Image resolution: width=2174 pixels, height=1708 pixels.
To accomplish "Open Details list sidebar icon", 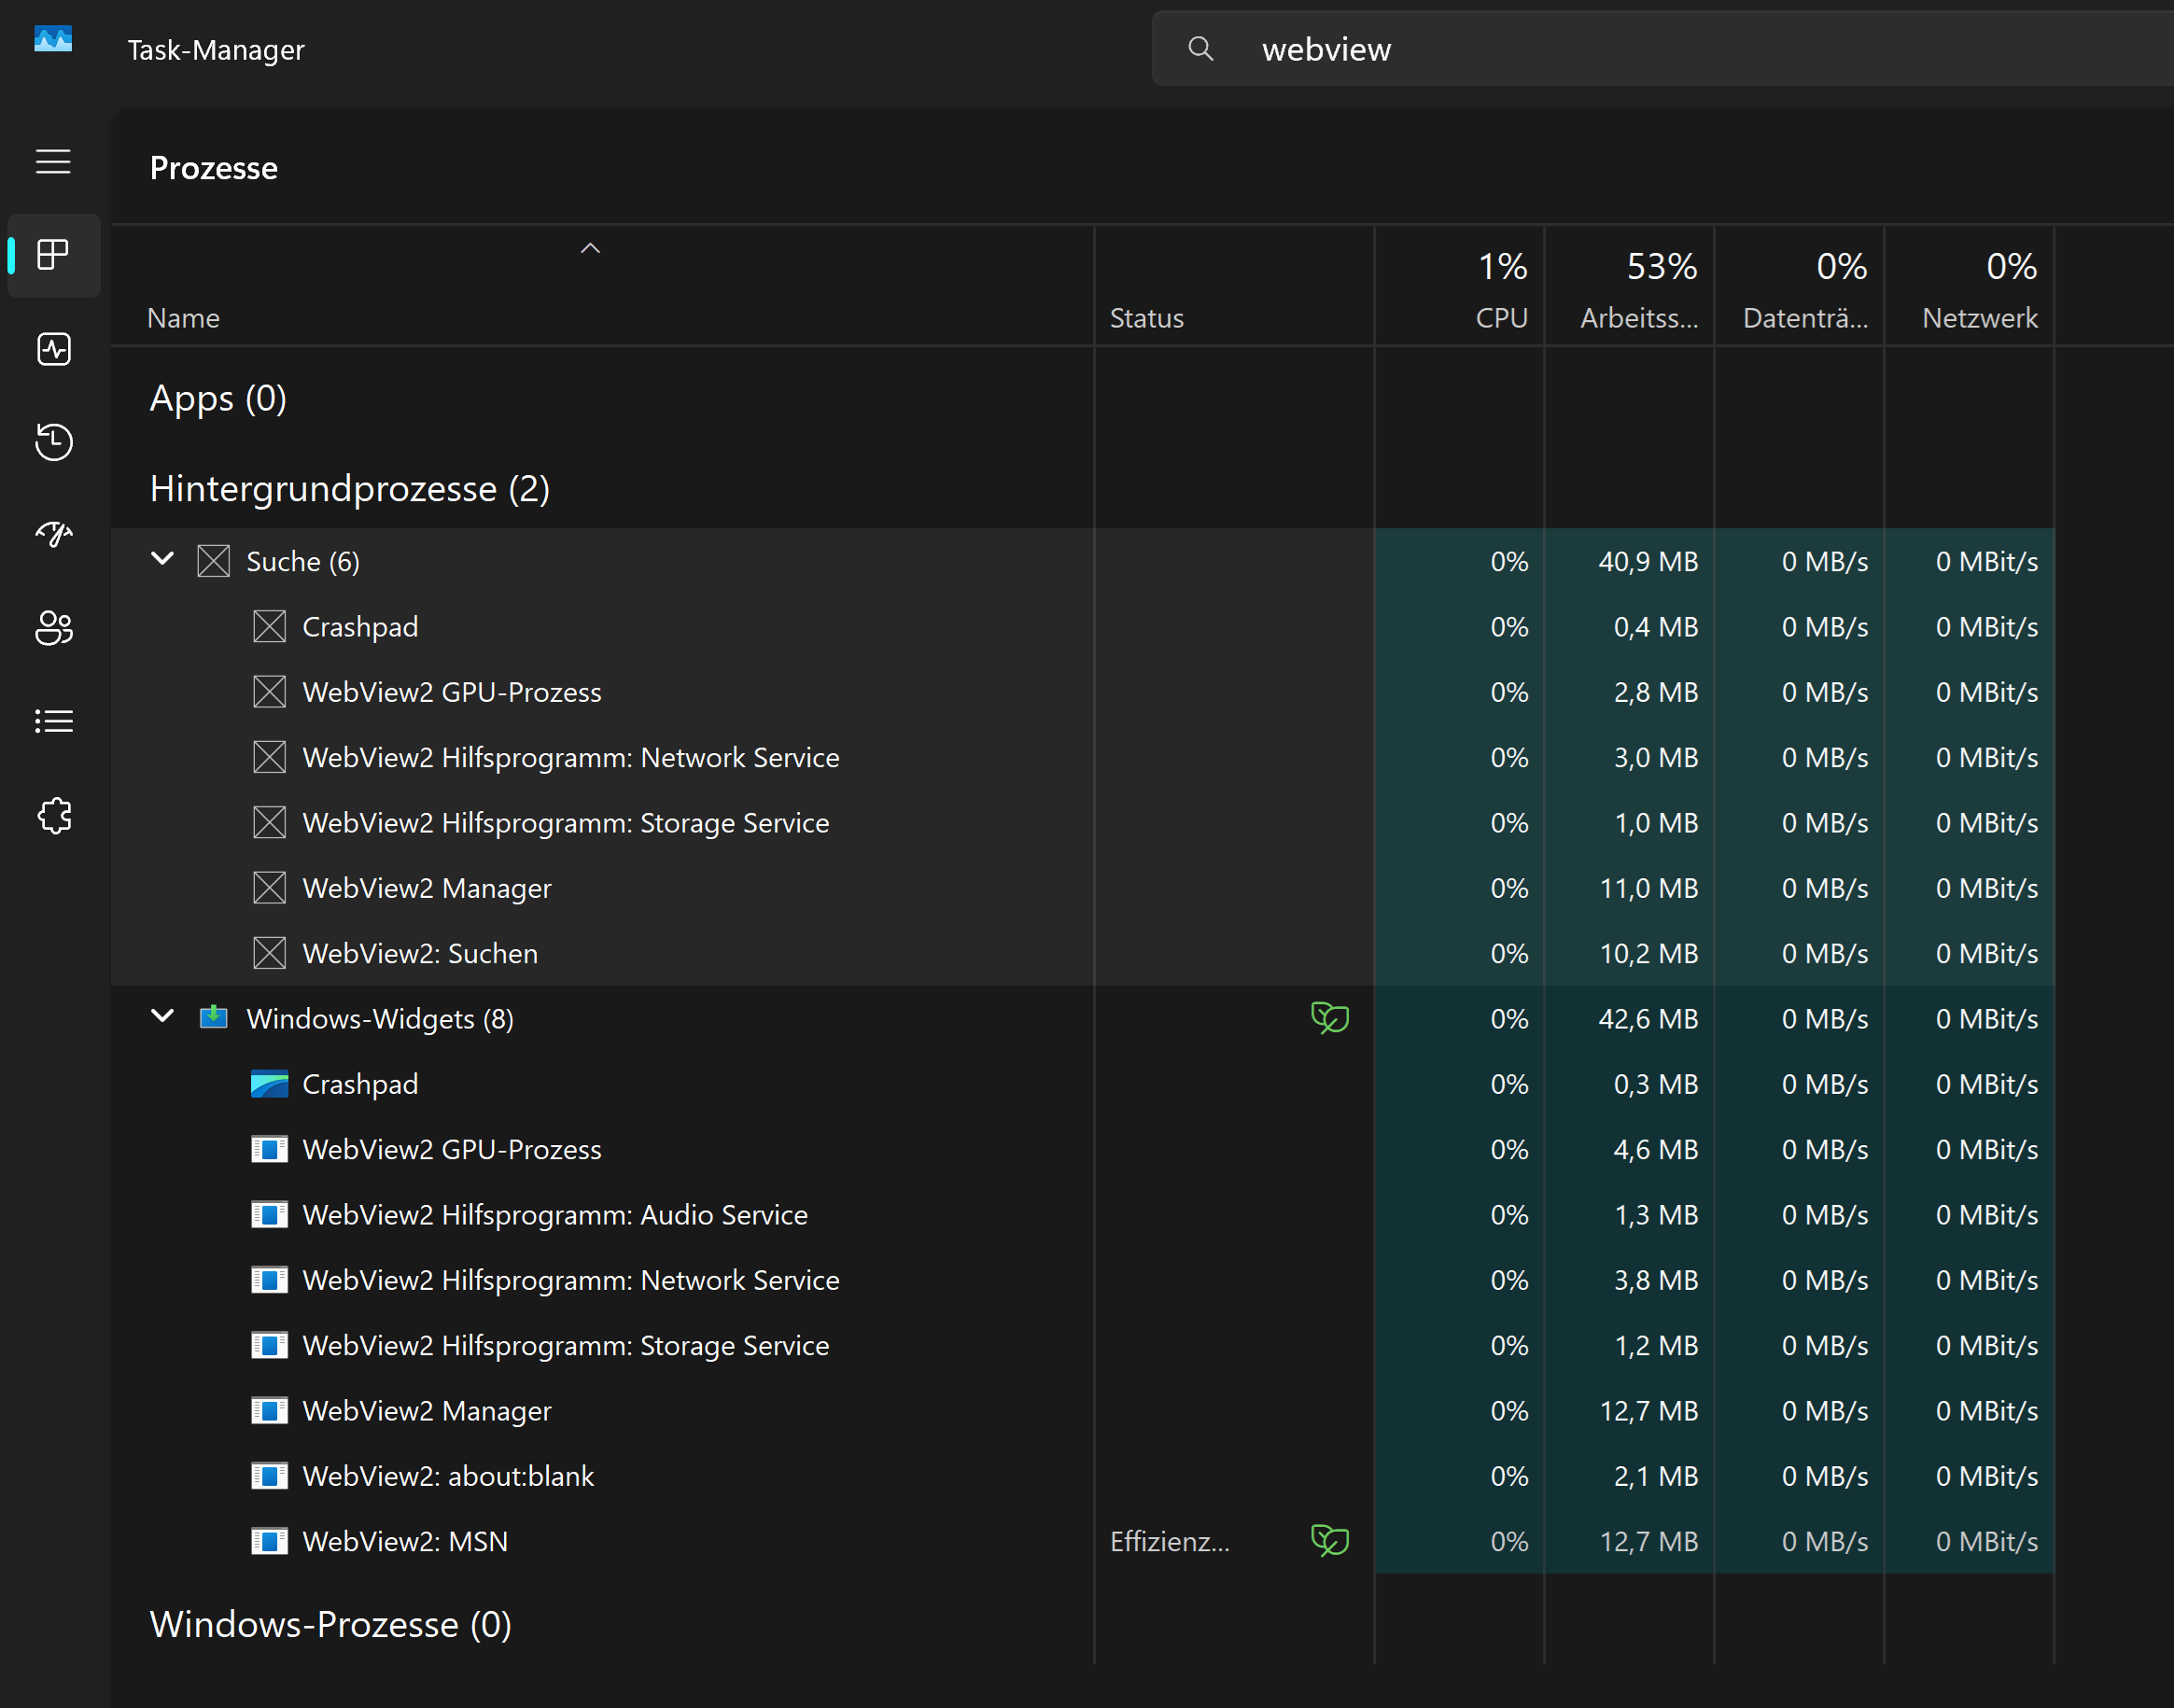I will pyautogui.click(x=53, y=721).
